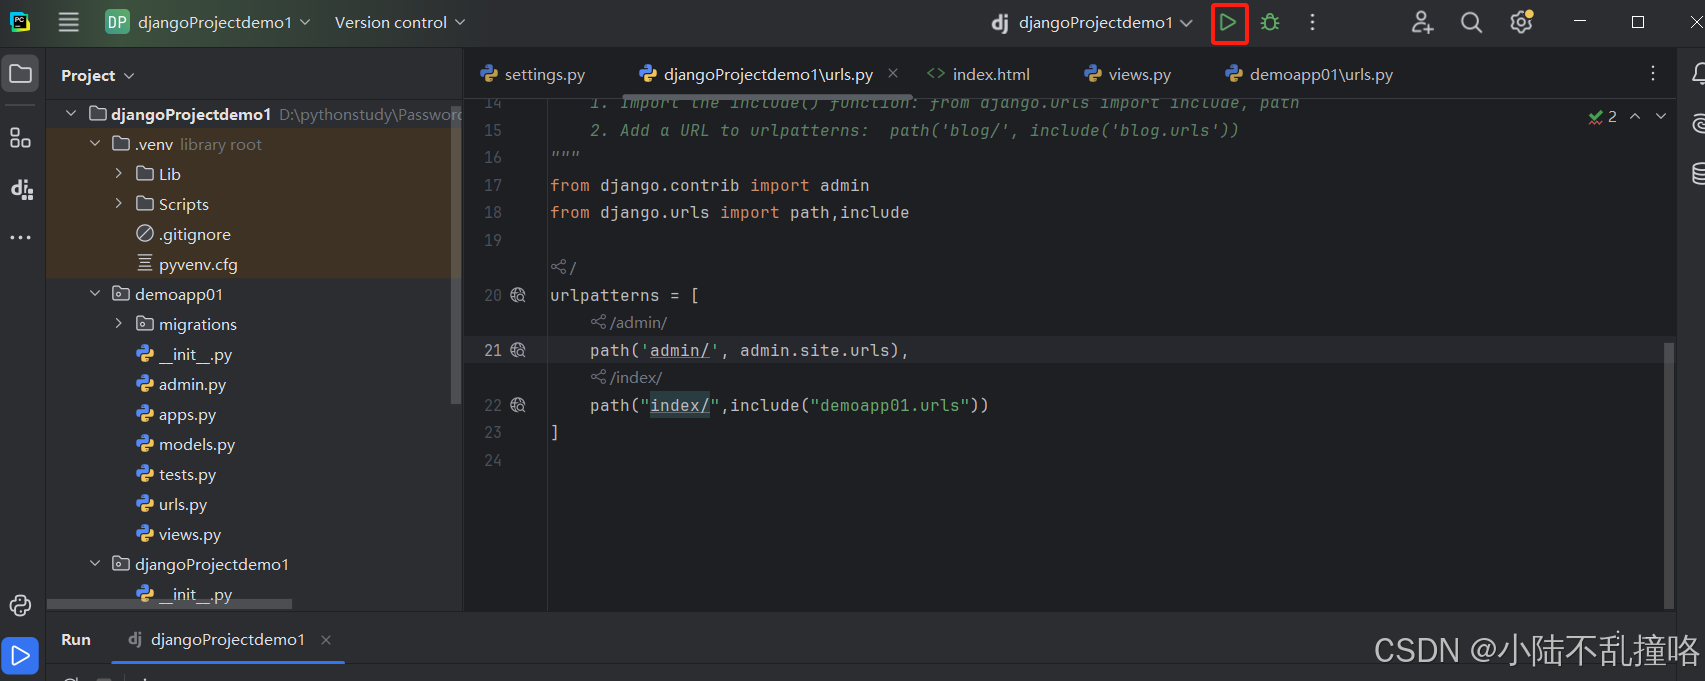Open apps.py in the project tree
1705x681 pixels.
[x=187, y=414]
